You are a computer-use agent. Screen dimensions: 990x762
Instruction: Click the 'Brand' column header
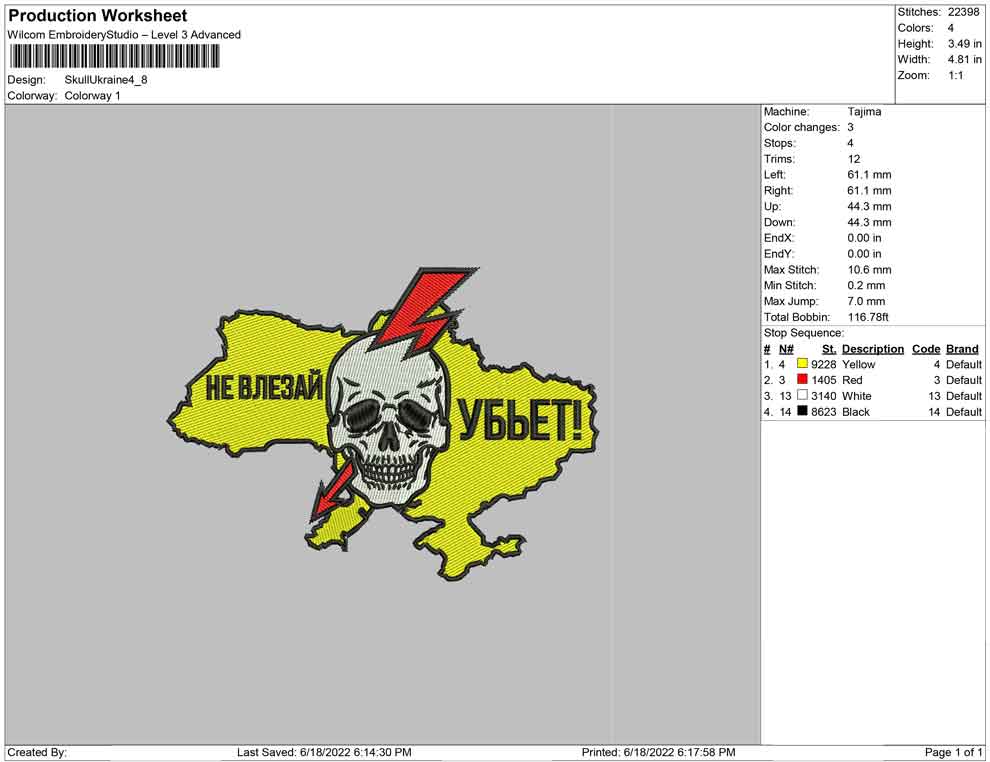click(962, 349)
